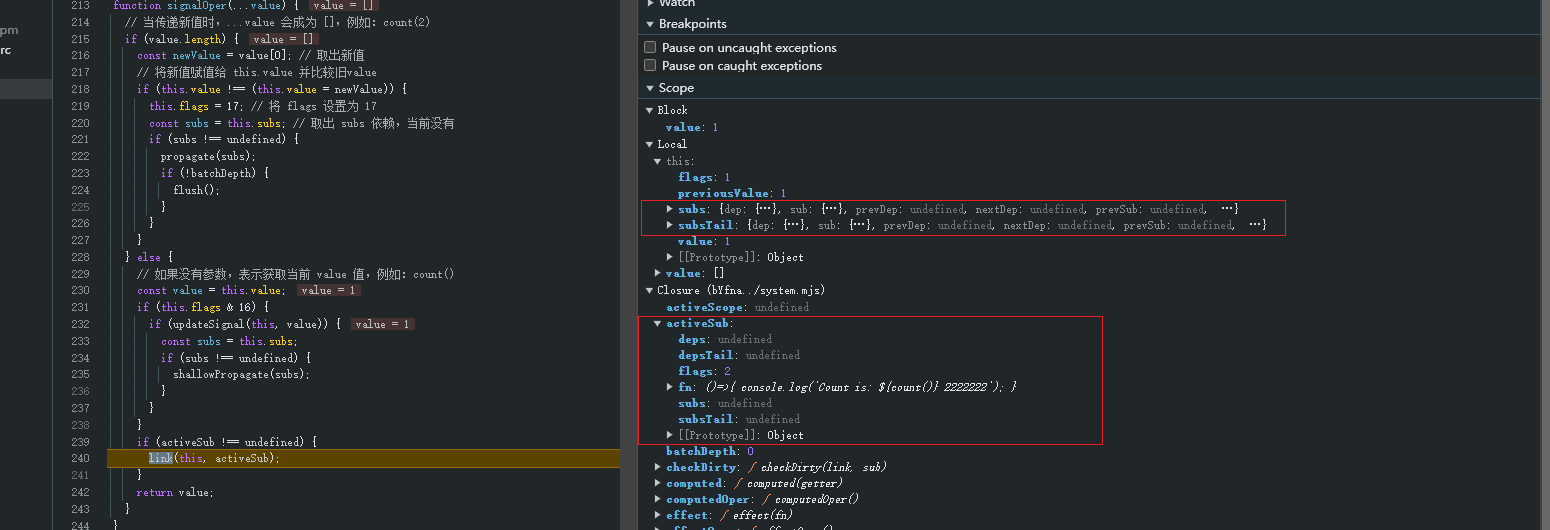Enable Pause on caught exceptions checkbox

650,65
